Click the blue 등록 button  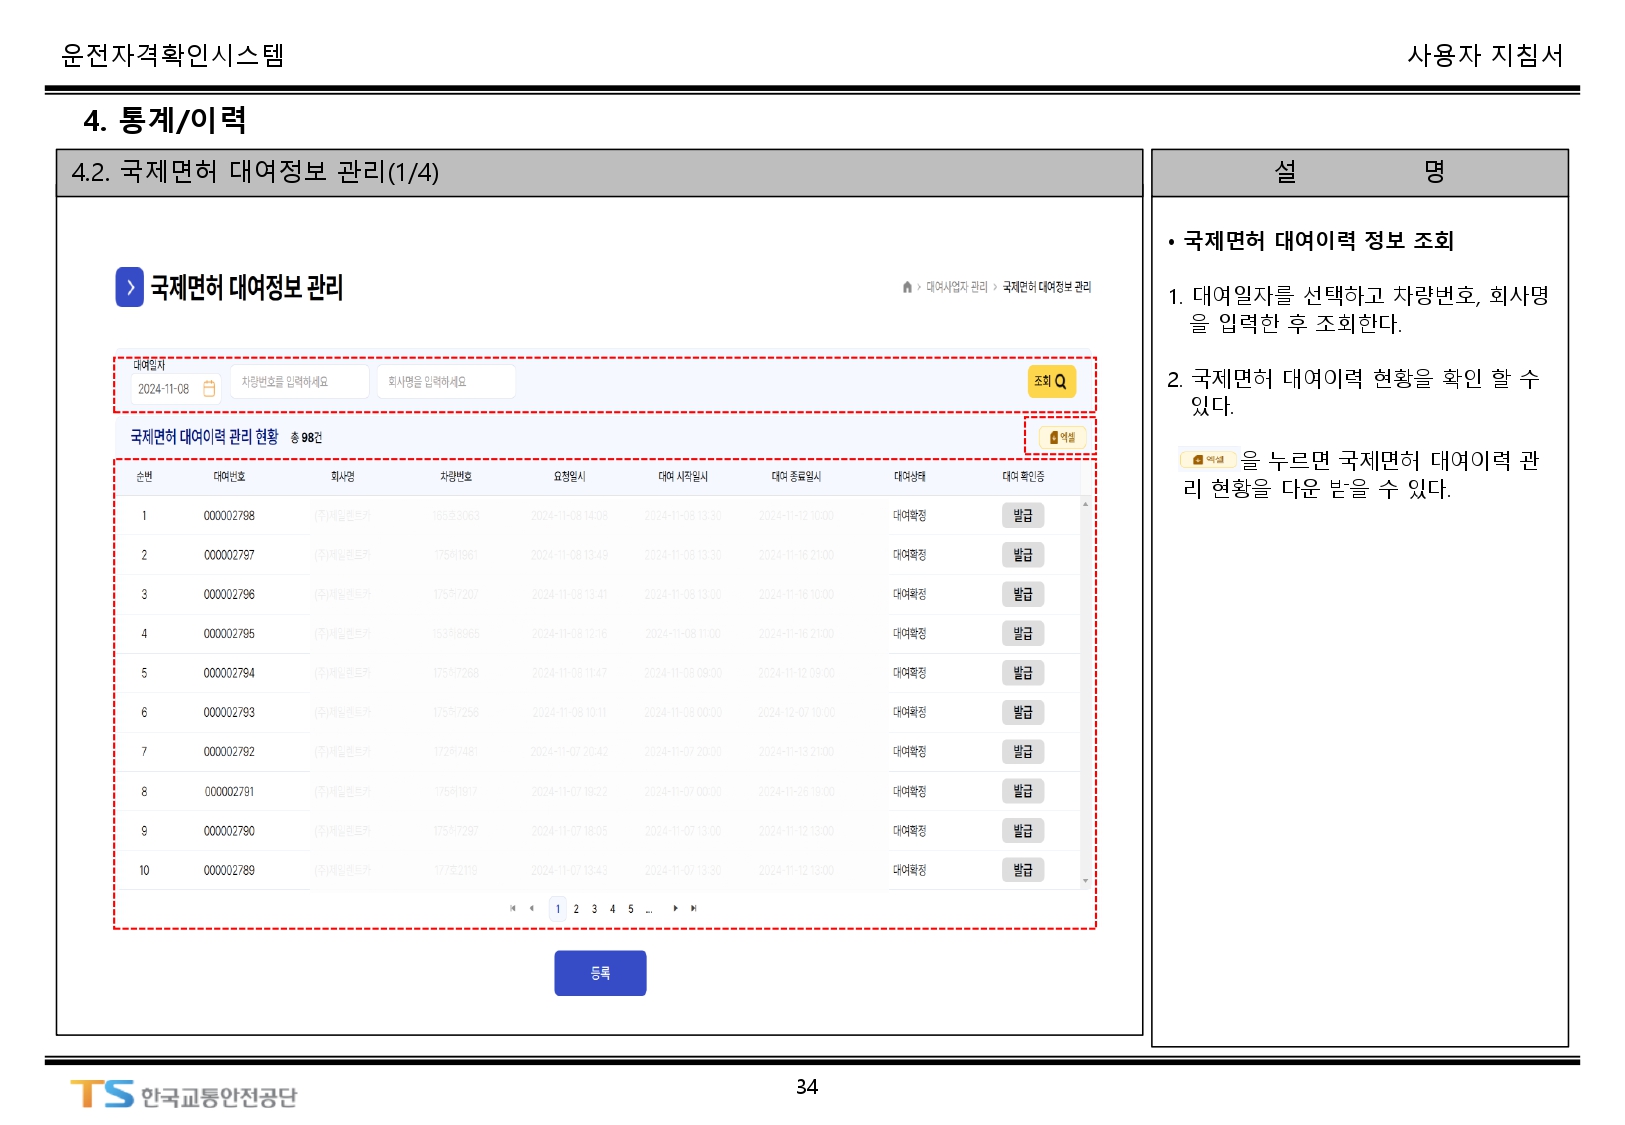click(x=600, y=973)
